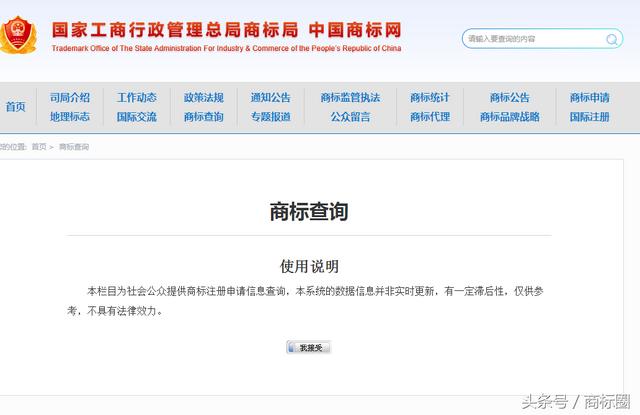Image resolution: width=640 pixels, height=415 pixels.
Task: Click text 考，不具有法律效力。
Action: tap(115, 311)
